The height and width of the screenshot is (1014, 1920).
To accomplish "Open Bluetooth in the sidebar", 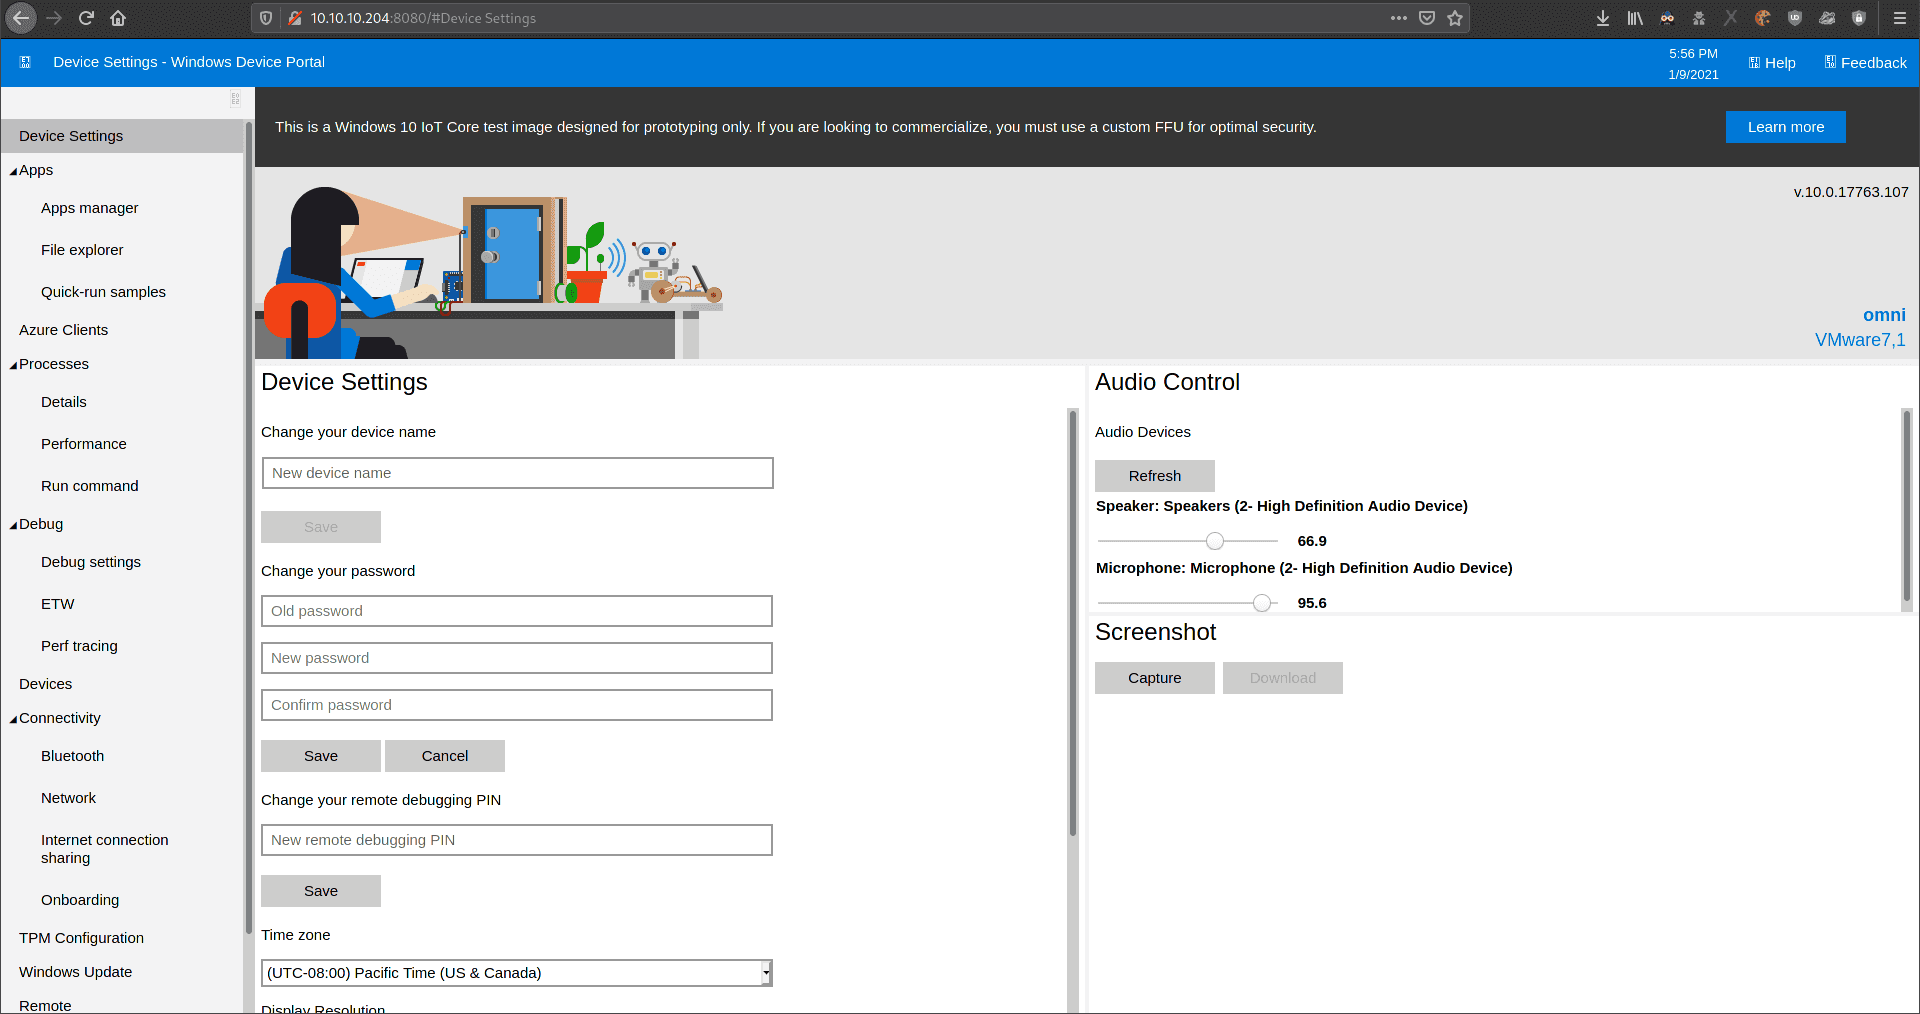I will tap(72, 756).
